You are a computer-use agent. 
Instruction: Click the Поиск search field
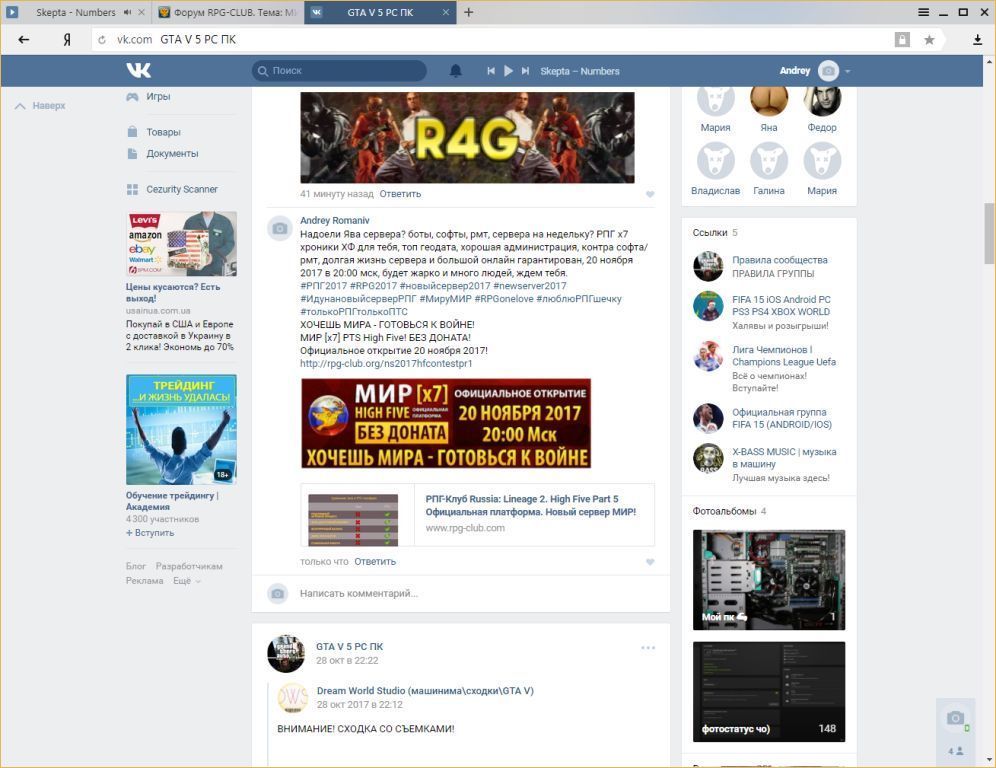pos(339,71)
